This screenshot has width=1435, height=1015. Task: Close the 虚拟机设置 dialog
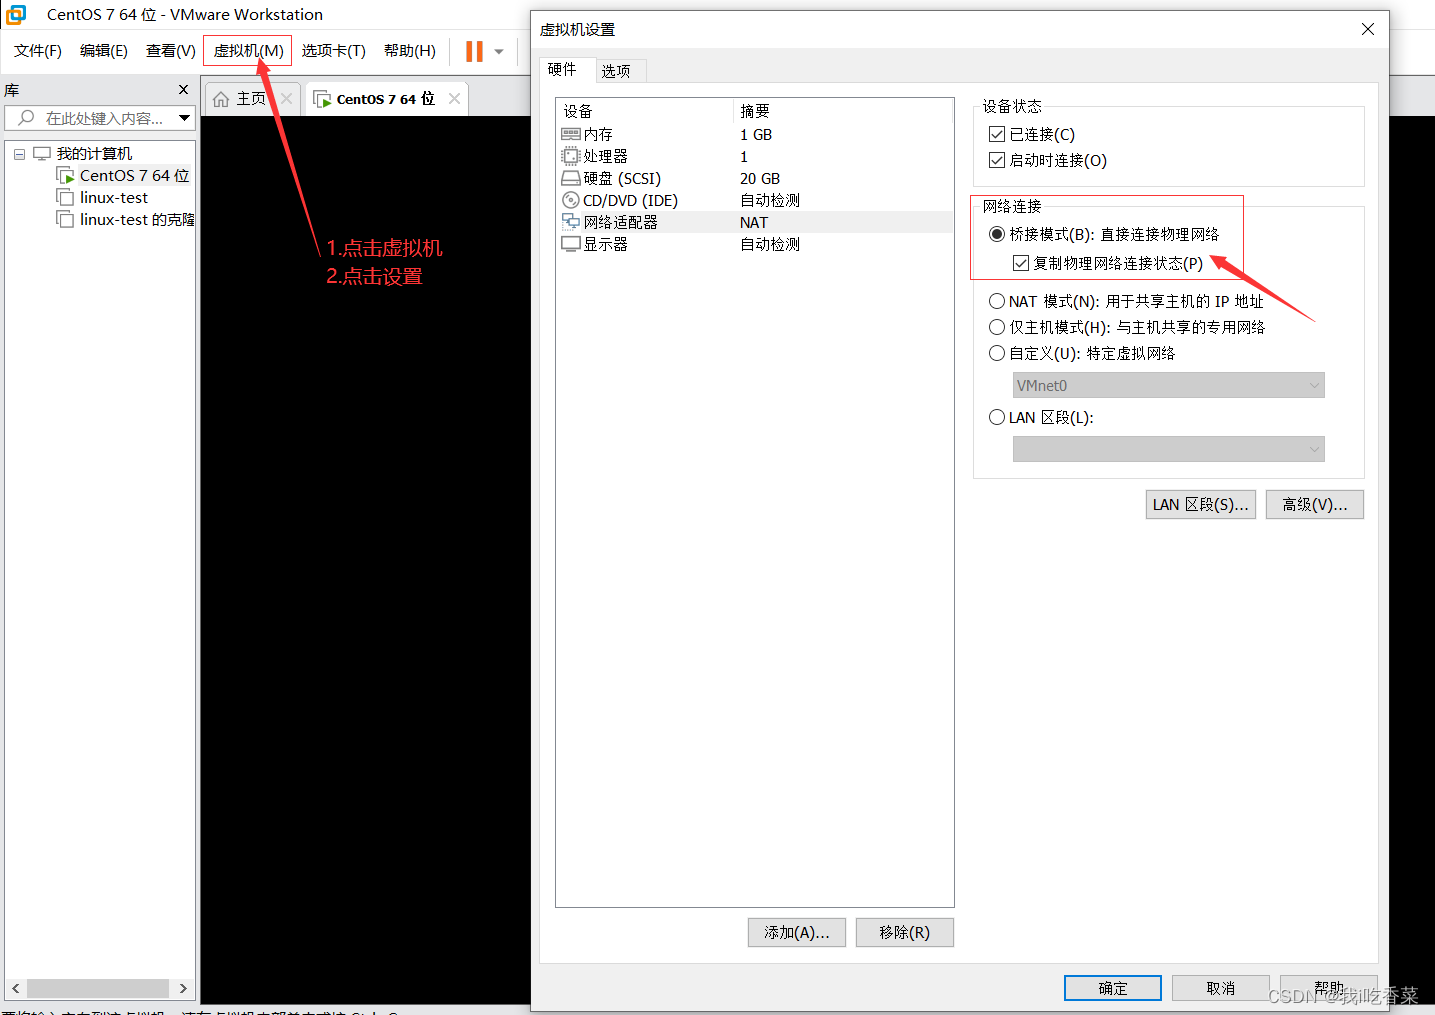click(x=1368, y=29)
